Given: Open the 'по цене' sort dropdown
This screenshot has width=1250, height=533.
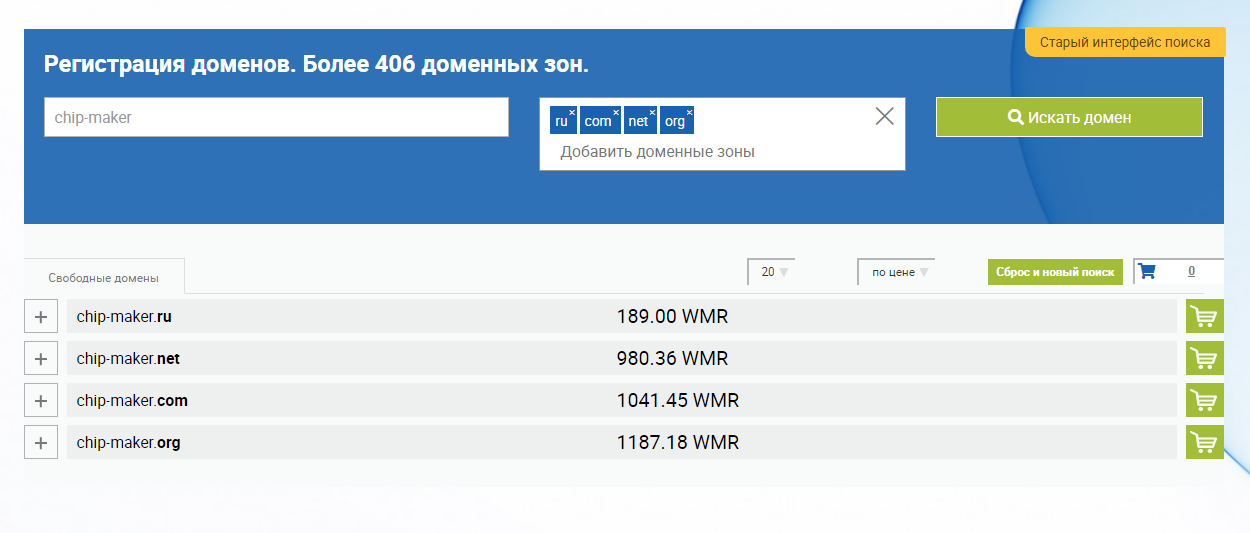Looking at the screenshot, I should tap(896, 272).
